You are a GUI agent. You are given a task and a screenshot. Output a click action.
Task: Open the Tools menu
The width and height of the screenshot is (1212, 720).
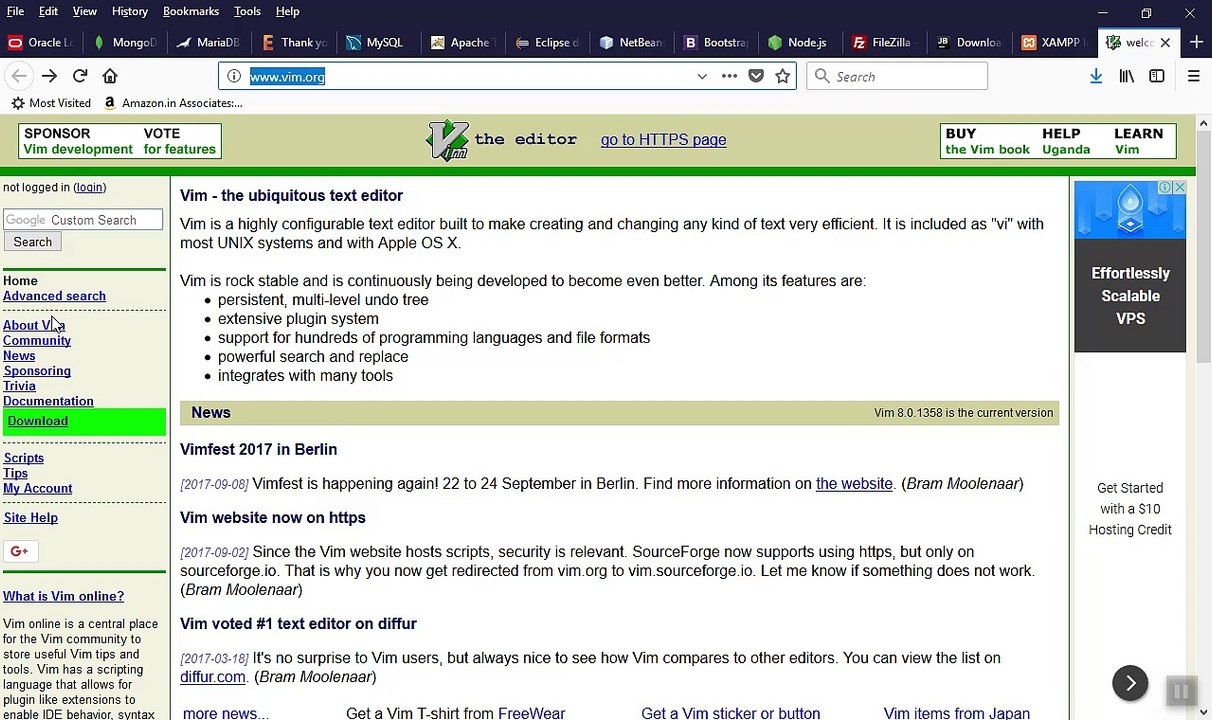247,11
